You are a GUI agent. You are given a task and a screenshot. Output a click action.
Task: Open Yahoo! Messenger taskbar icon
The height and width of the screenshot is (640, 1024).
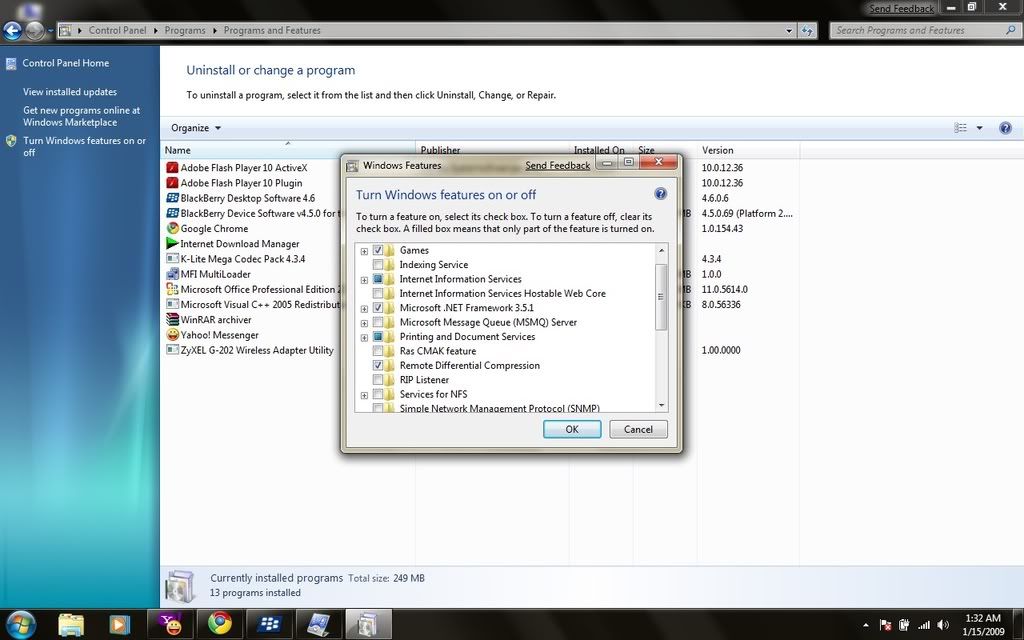point(169,624)
